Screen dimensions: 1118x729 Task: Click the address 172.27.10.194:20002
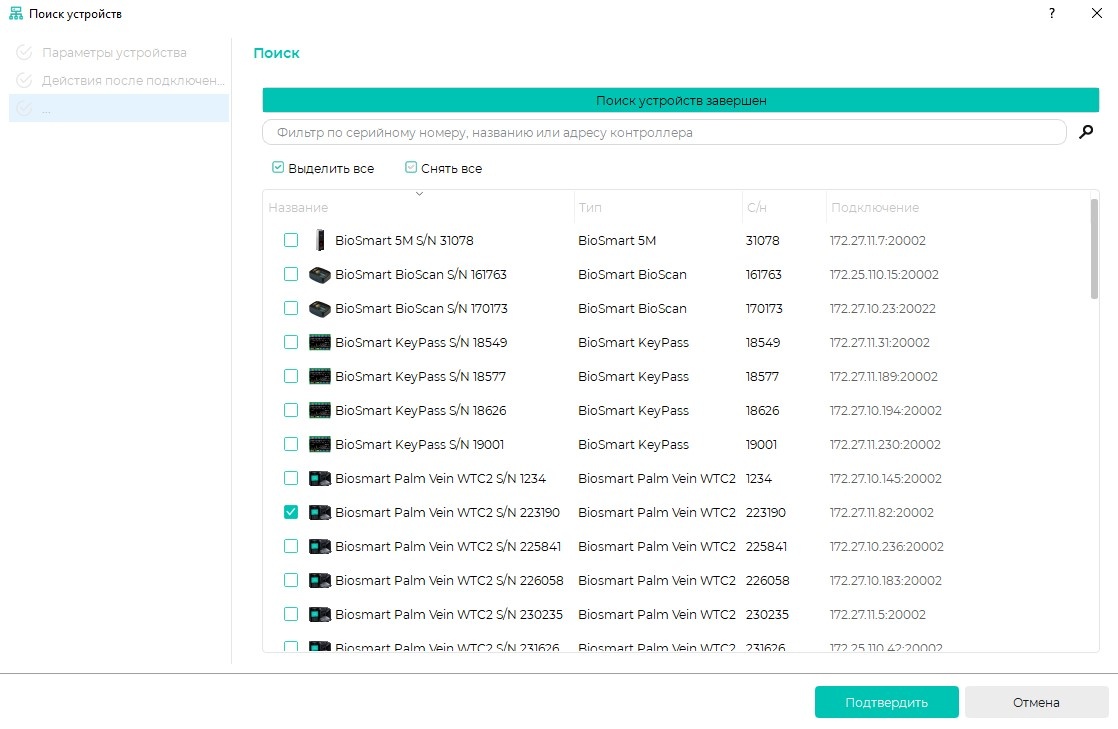pos(886,411)
